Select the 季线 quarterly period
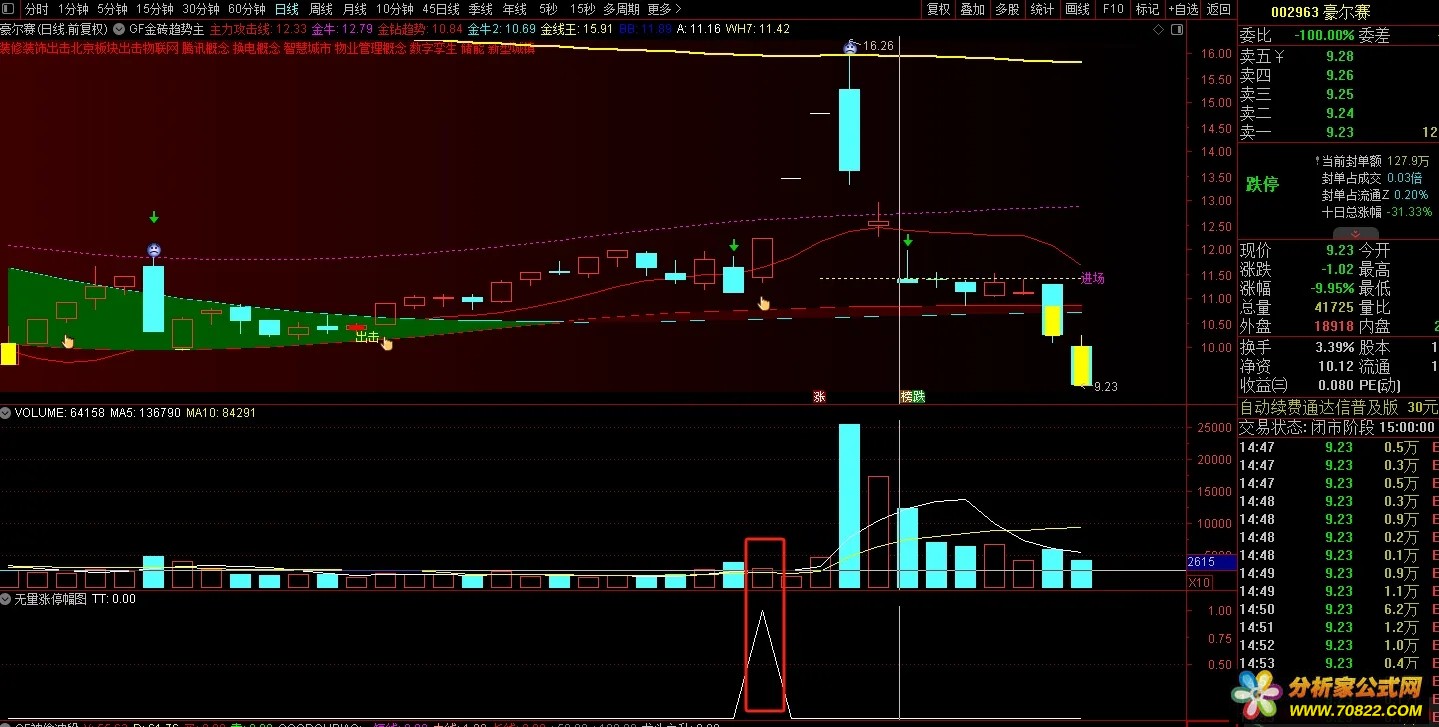Screen dimensions: 1439x727 pos(481,9)
